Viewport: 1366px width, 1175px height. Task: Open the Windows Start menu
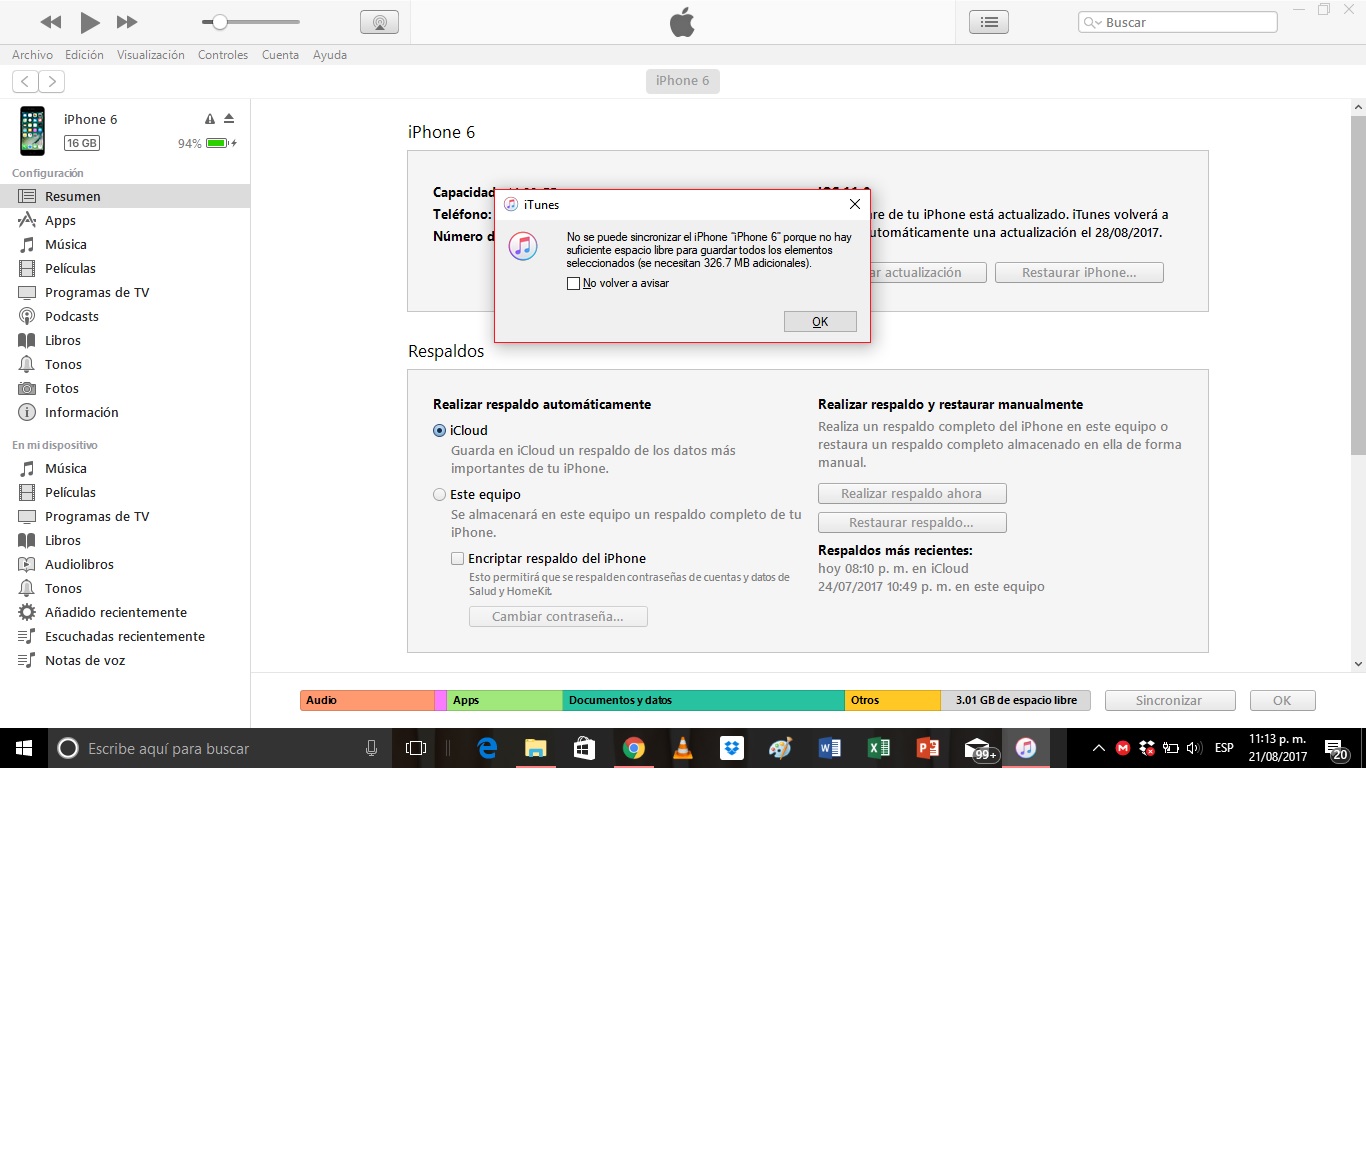(24, 748)
